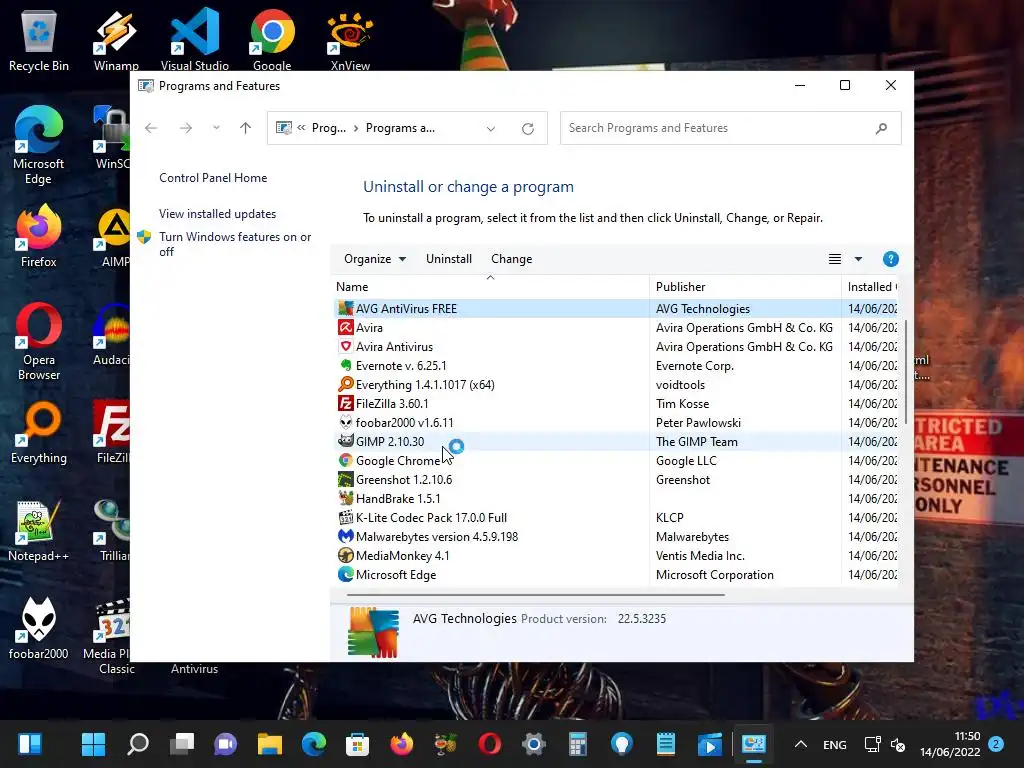Open Opera from the taskbar

pos(490,744)
